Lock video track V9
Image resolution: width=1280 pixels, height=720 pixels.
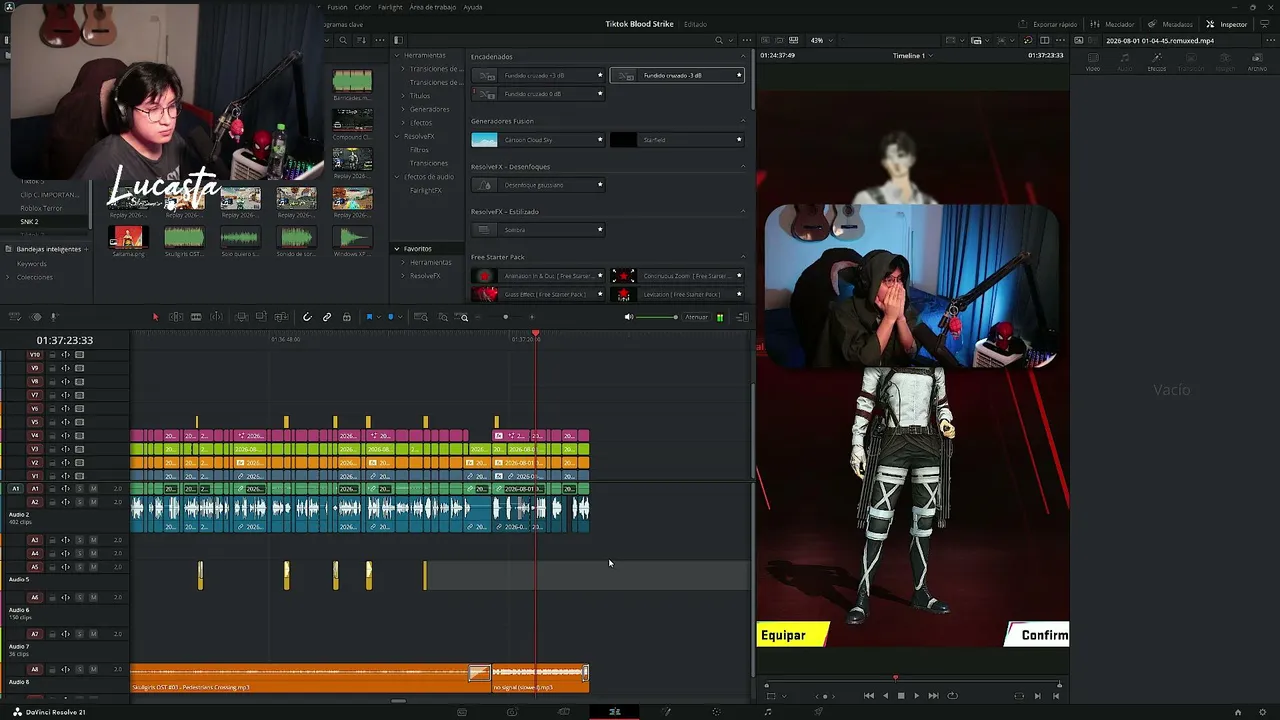[53, 368]
